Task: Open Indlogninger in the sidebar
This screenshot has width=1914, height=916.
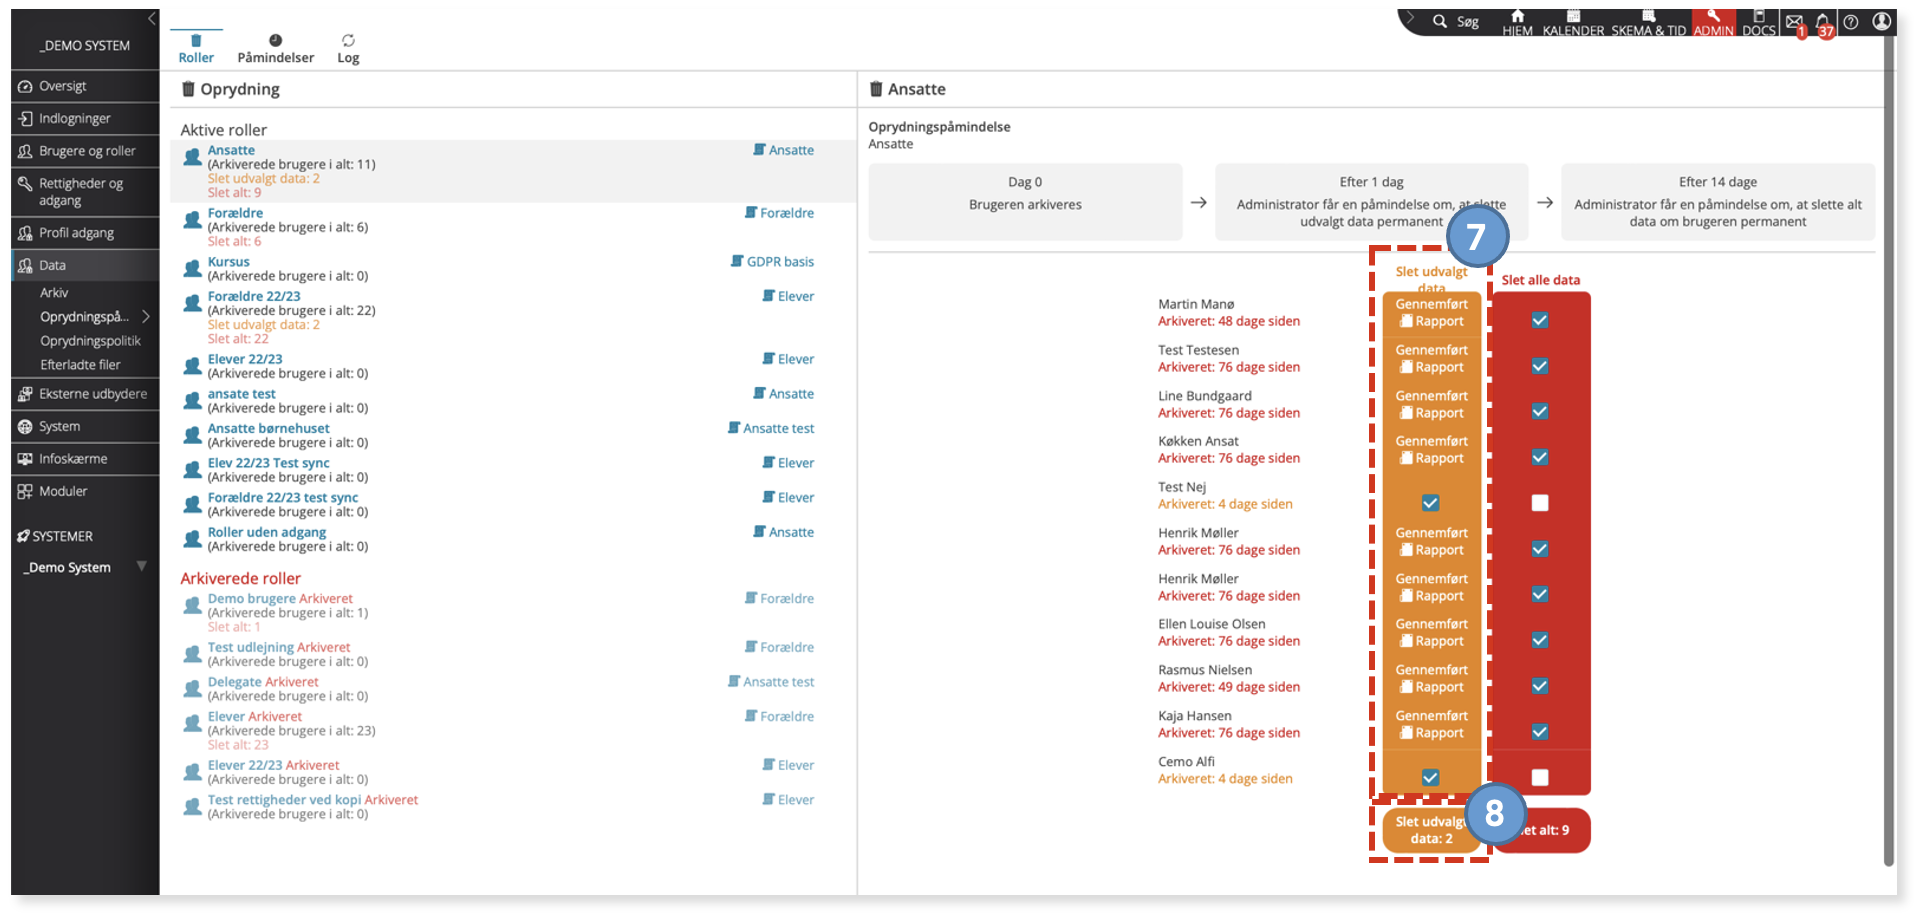Action: [85, 118]
